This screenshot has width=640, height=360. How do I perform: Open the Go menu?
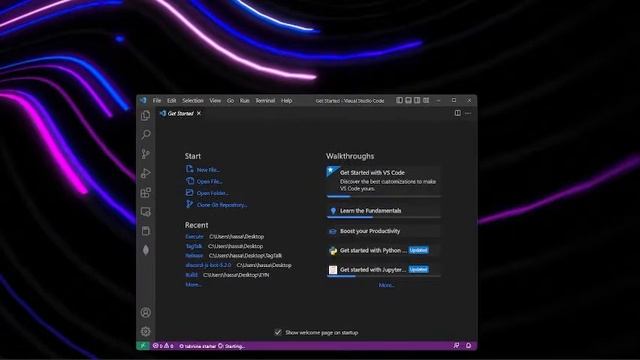click(x=230, y=100)
